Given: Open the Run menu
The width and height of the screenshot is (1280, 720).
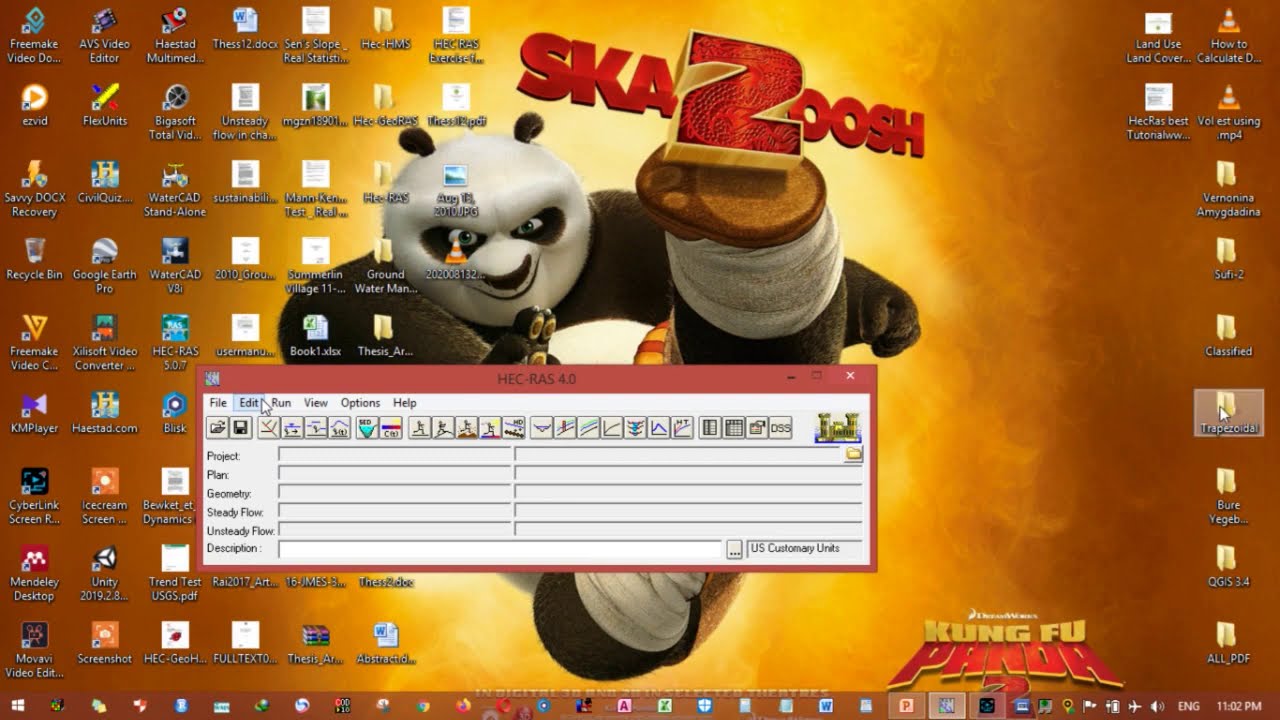Looking at the screenshot, I should [x=281, y=403].
